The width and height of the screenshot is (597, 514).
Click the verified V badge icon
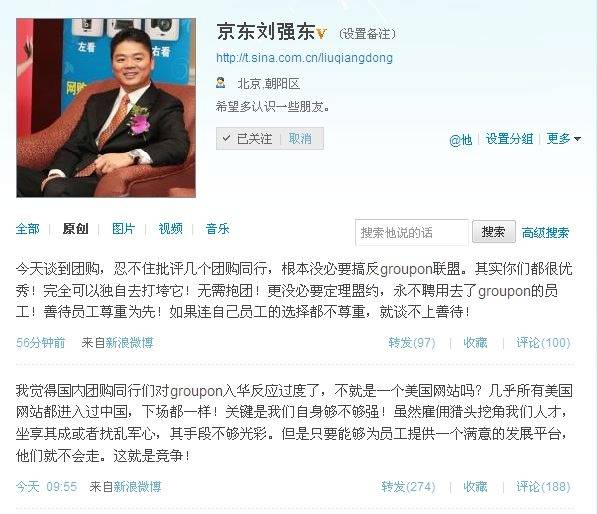[x=321, y=34]
